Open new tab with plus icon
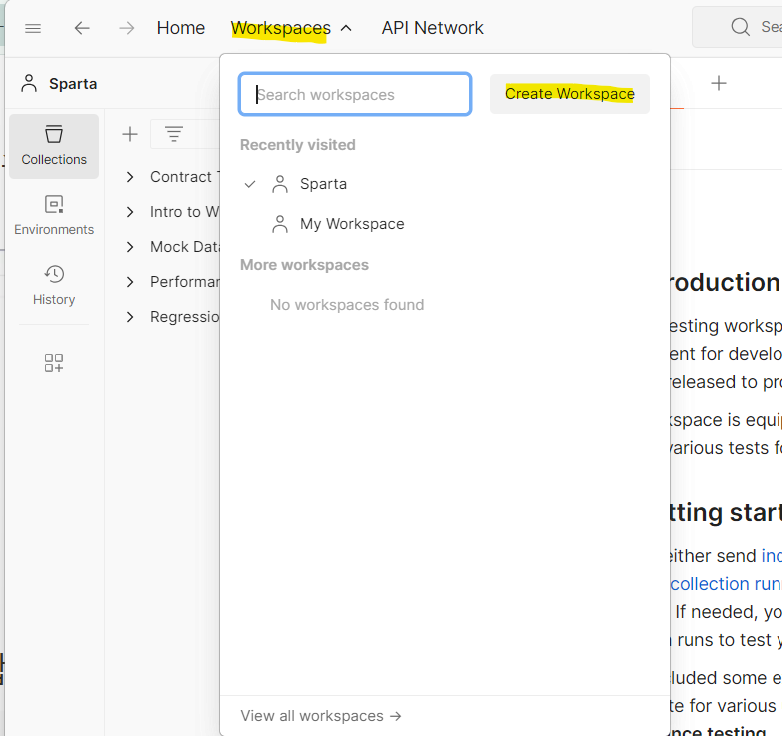The height and width of the screenshot is (736, 782). tap(719, 83)
